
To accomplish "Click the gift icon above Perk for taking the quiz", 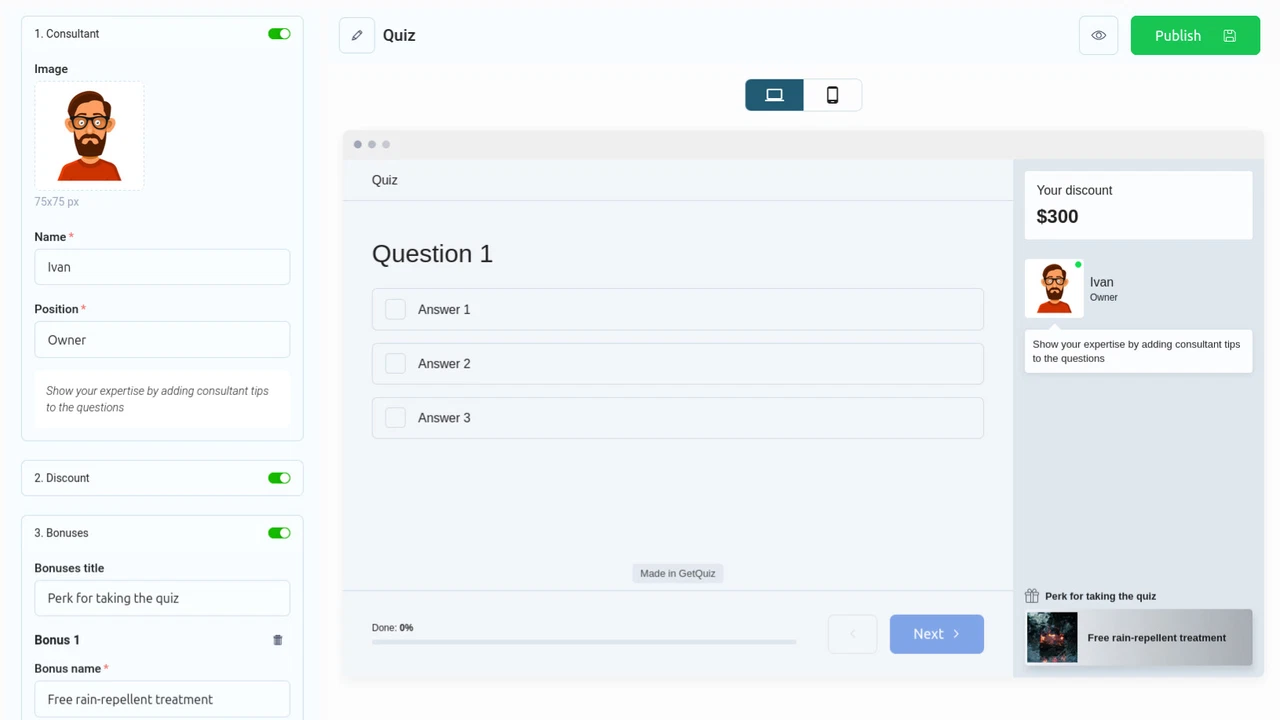I will click(x=1031, y=595).
